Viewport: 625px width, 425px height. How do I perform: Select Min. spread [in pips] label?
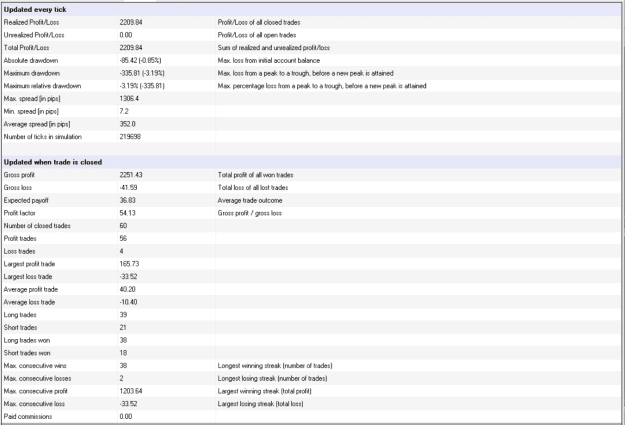(x=31, y=111)
